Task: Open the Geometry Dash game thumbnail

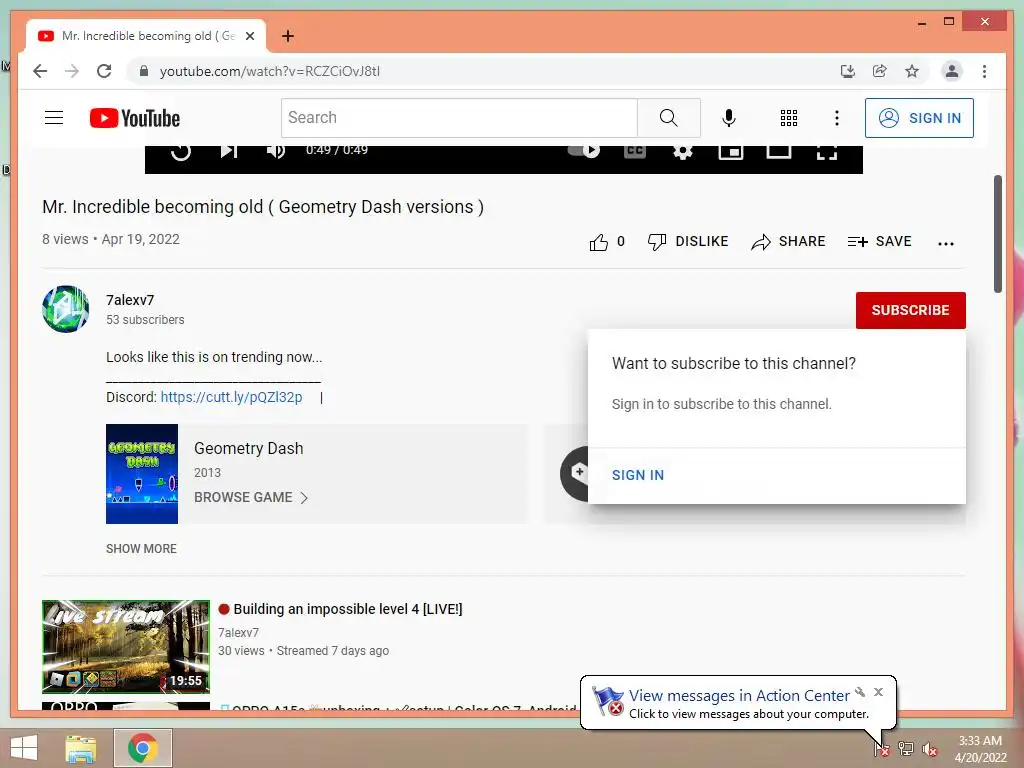Action: click(x=142, y=474)
